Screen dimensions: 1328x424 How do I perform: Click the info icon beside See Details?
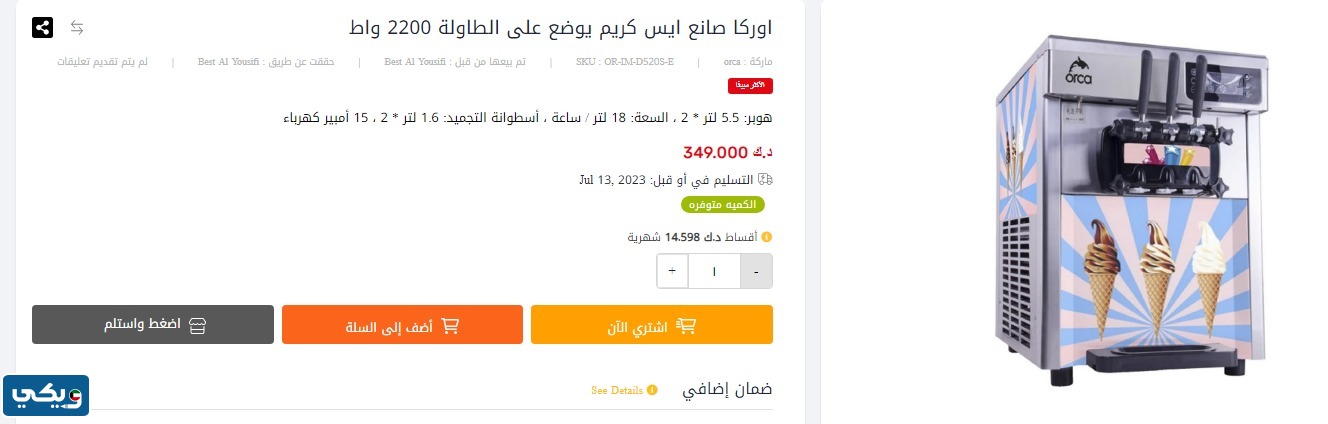(x=652, y=390)
